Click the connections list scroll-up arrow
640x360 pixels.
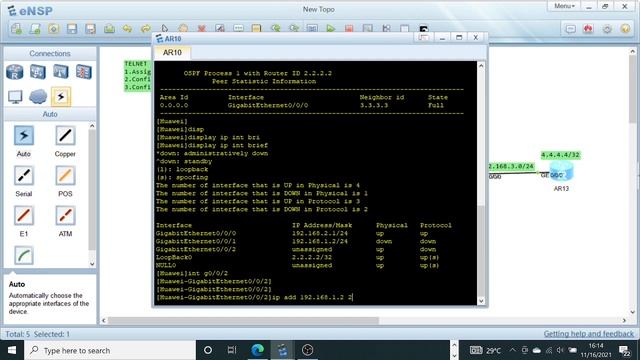tap(92, 126)
